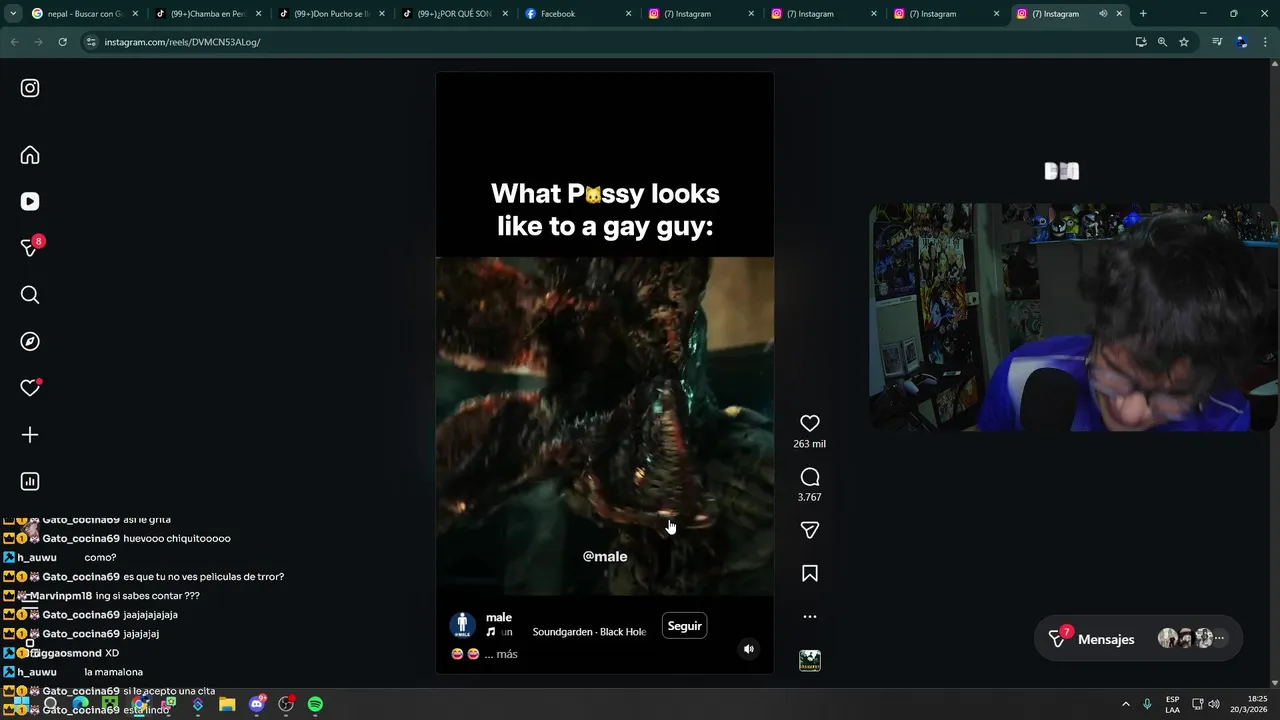Open Discord from the taskbar
Screen dimensions: 1280x720
click(x=257, y=704)
